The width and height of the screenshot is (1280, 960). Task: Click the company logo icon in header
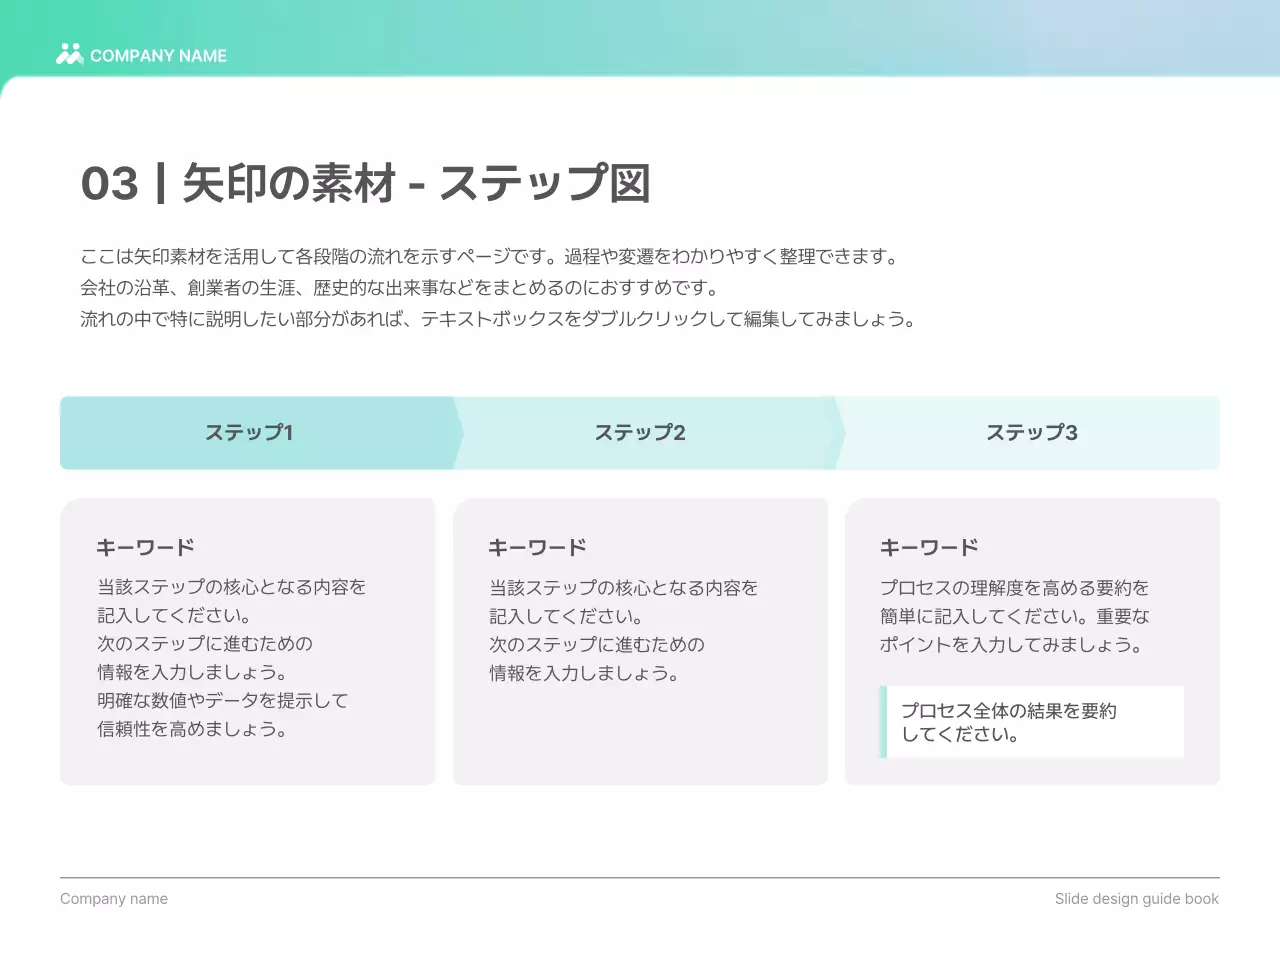(69, 54)
